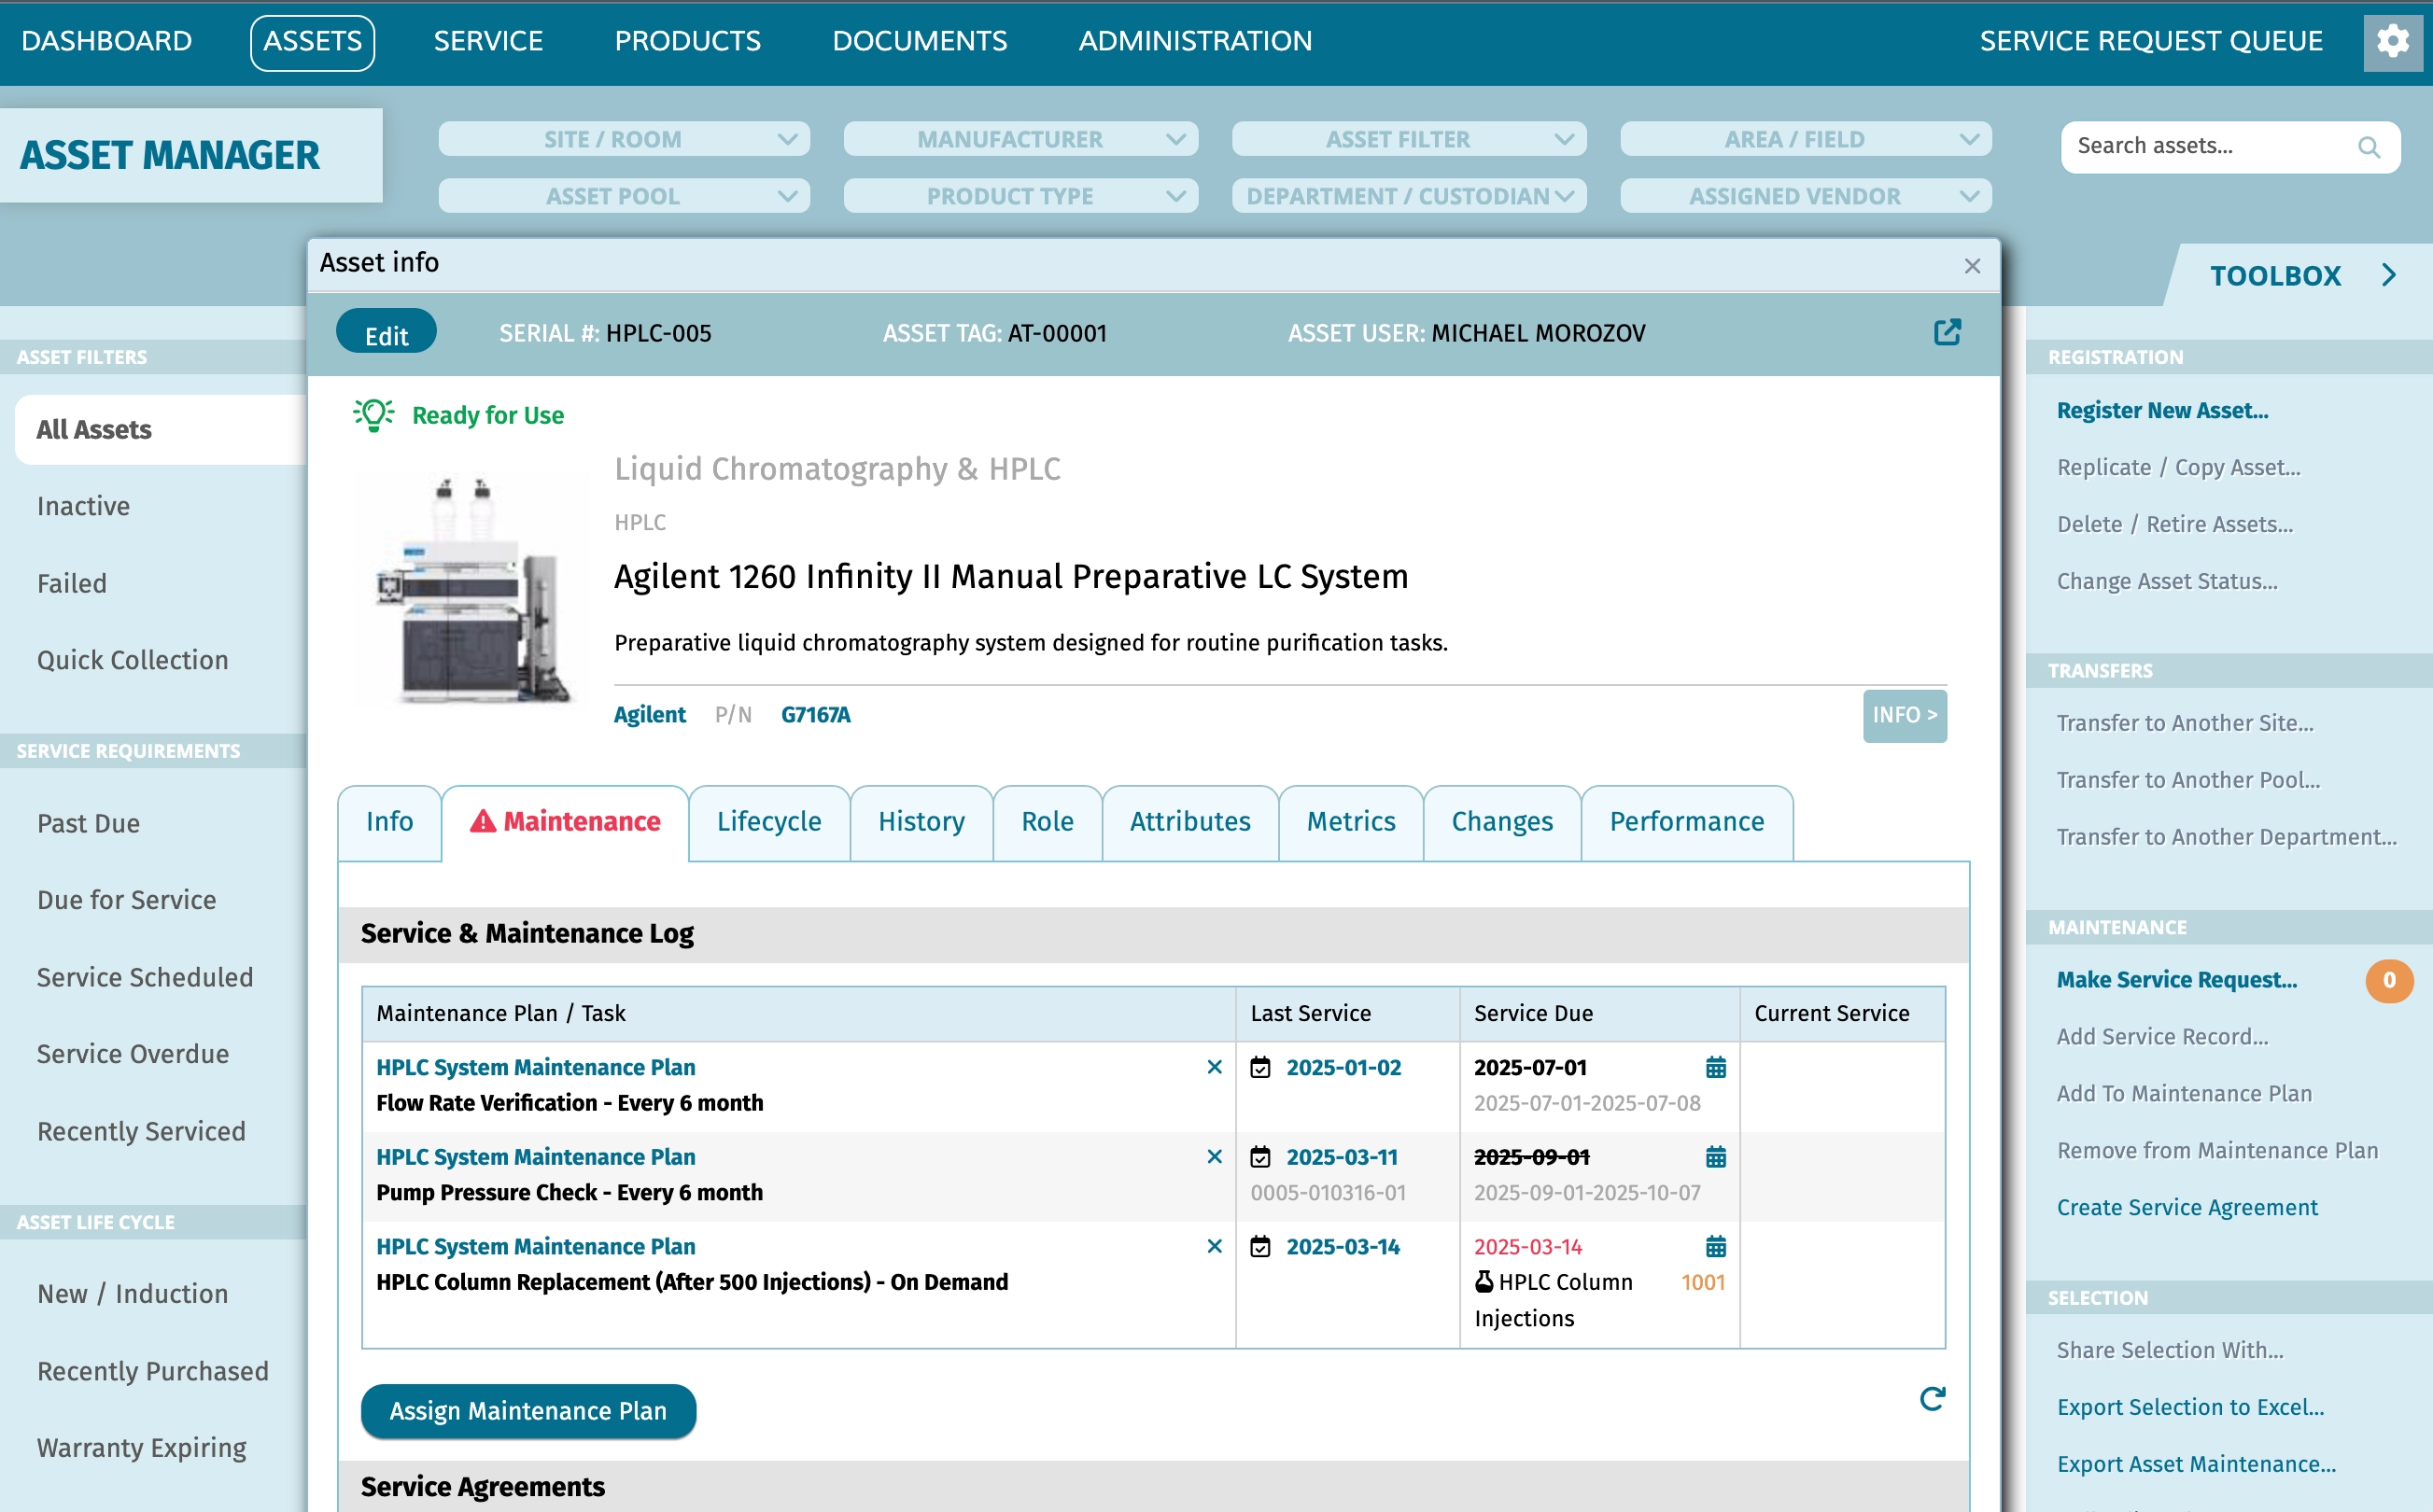Open the Performance tab

click(x=1686, y=821)
